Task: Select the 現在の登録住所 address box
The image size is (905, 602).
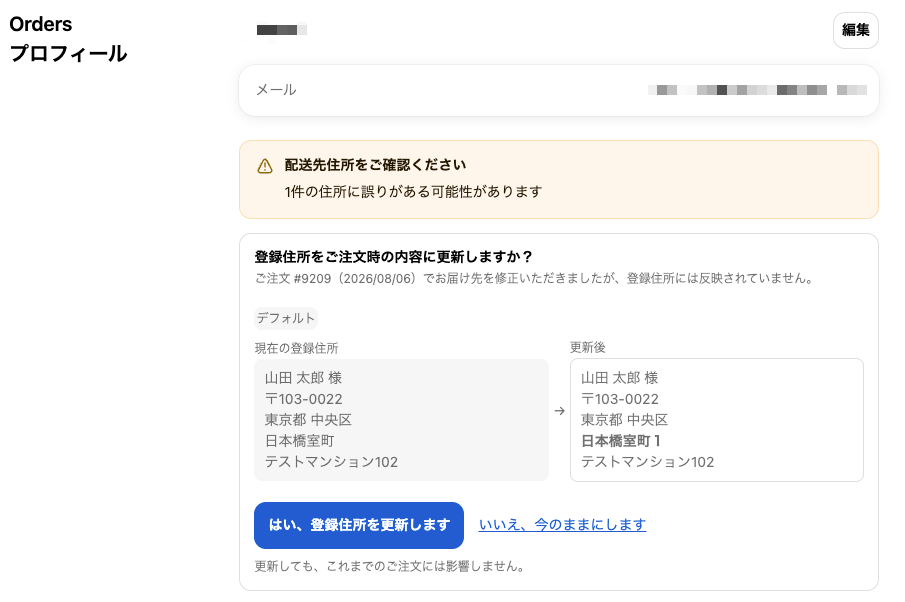Action: pyautogui.click(x=401, y=420)
